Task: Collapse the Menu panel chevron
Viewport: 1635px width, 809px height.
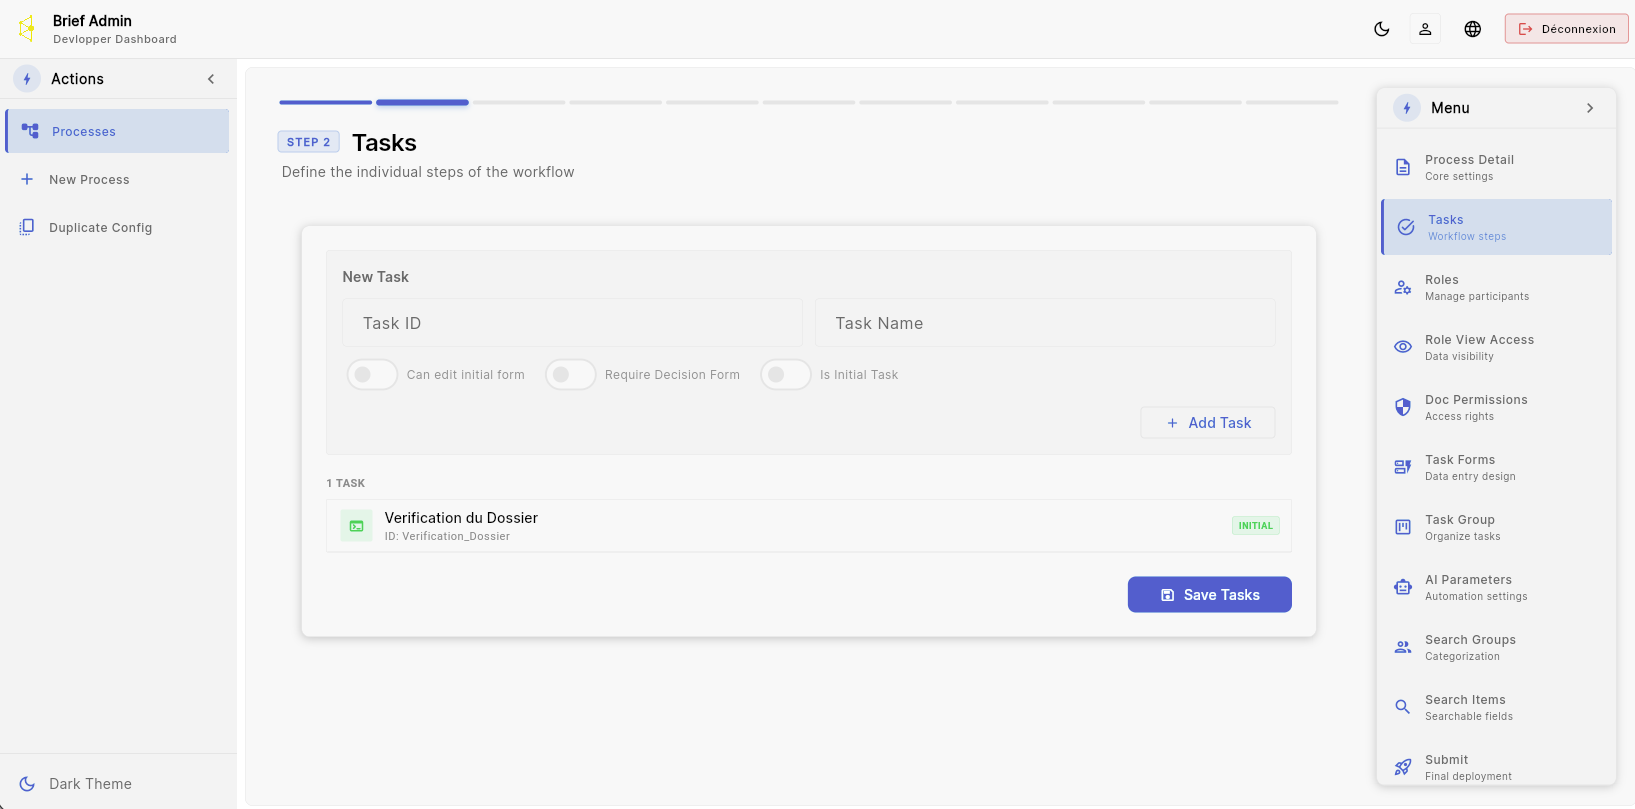Action: point(1590,108)
